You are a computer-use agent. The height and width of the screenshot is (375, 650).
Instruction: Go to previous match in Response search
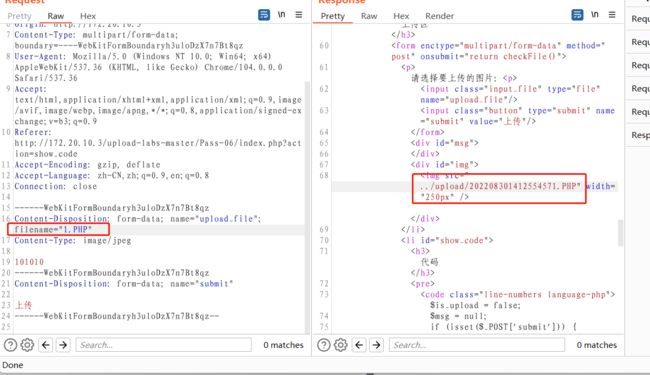click(x=359, y=345)
